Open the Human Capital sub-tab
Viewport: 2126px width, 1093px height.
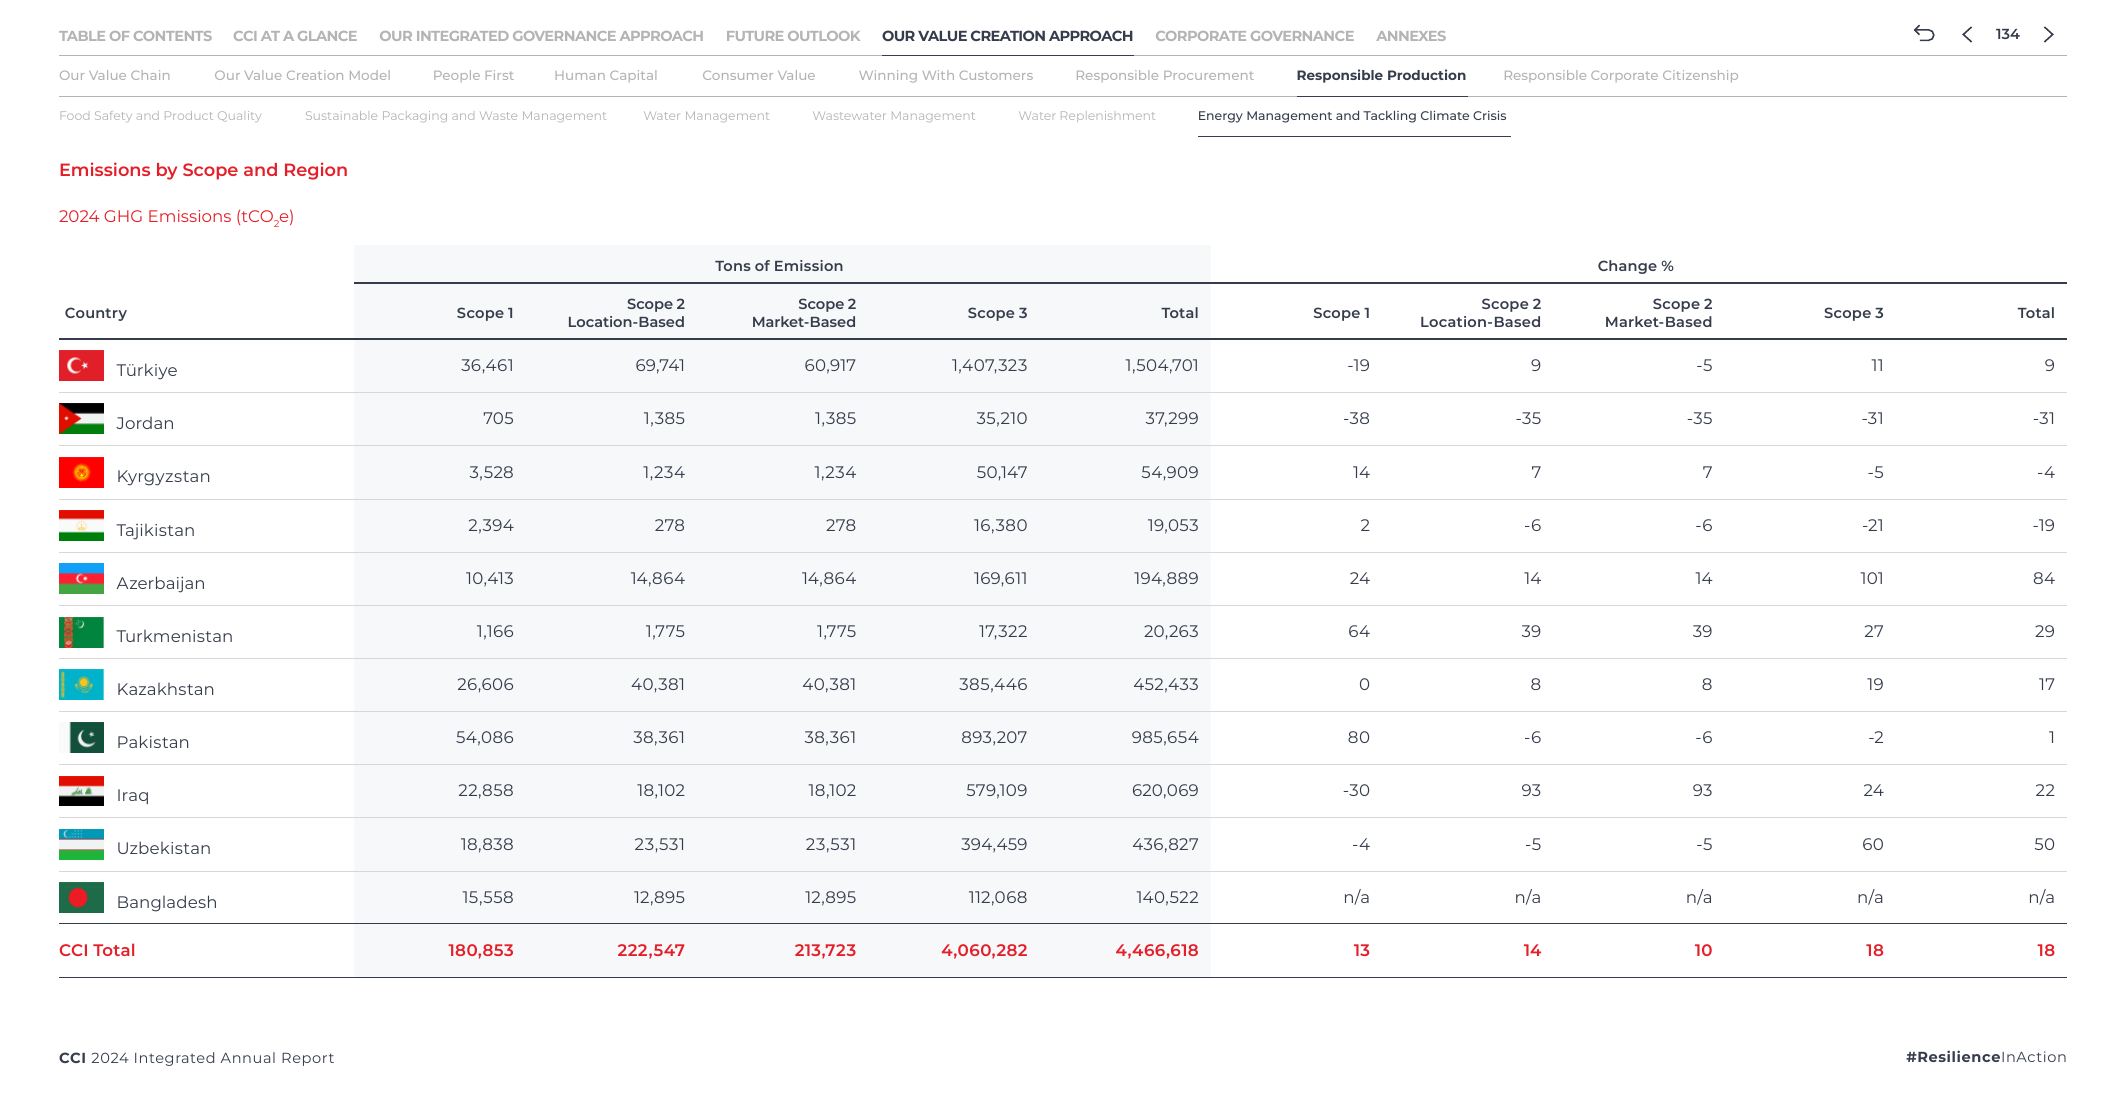click(606, 75)
